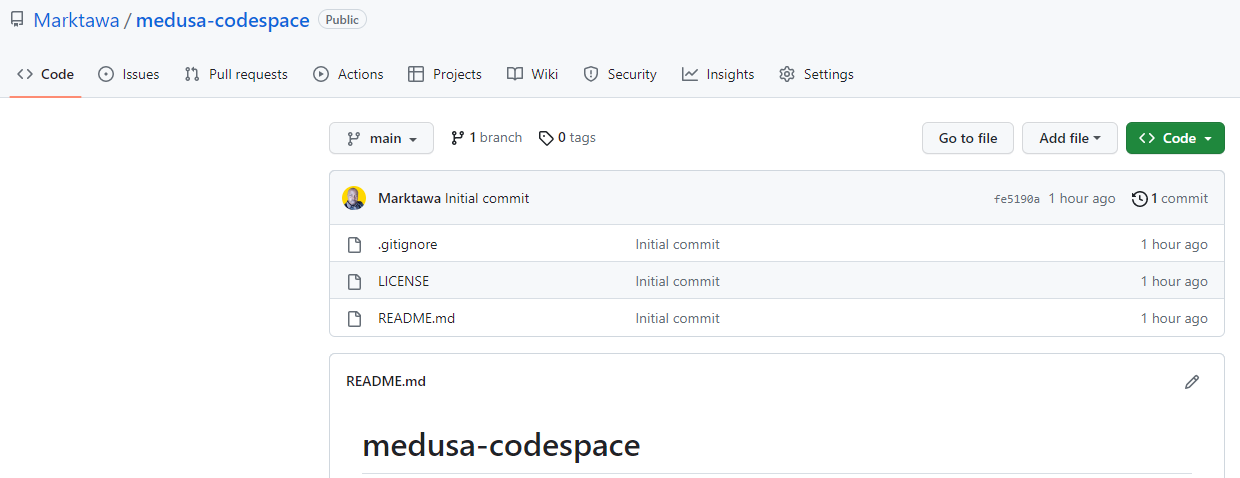Open the Code tab
The image size is (1240, 478).
(x=45, y=74)
